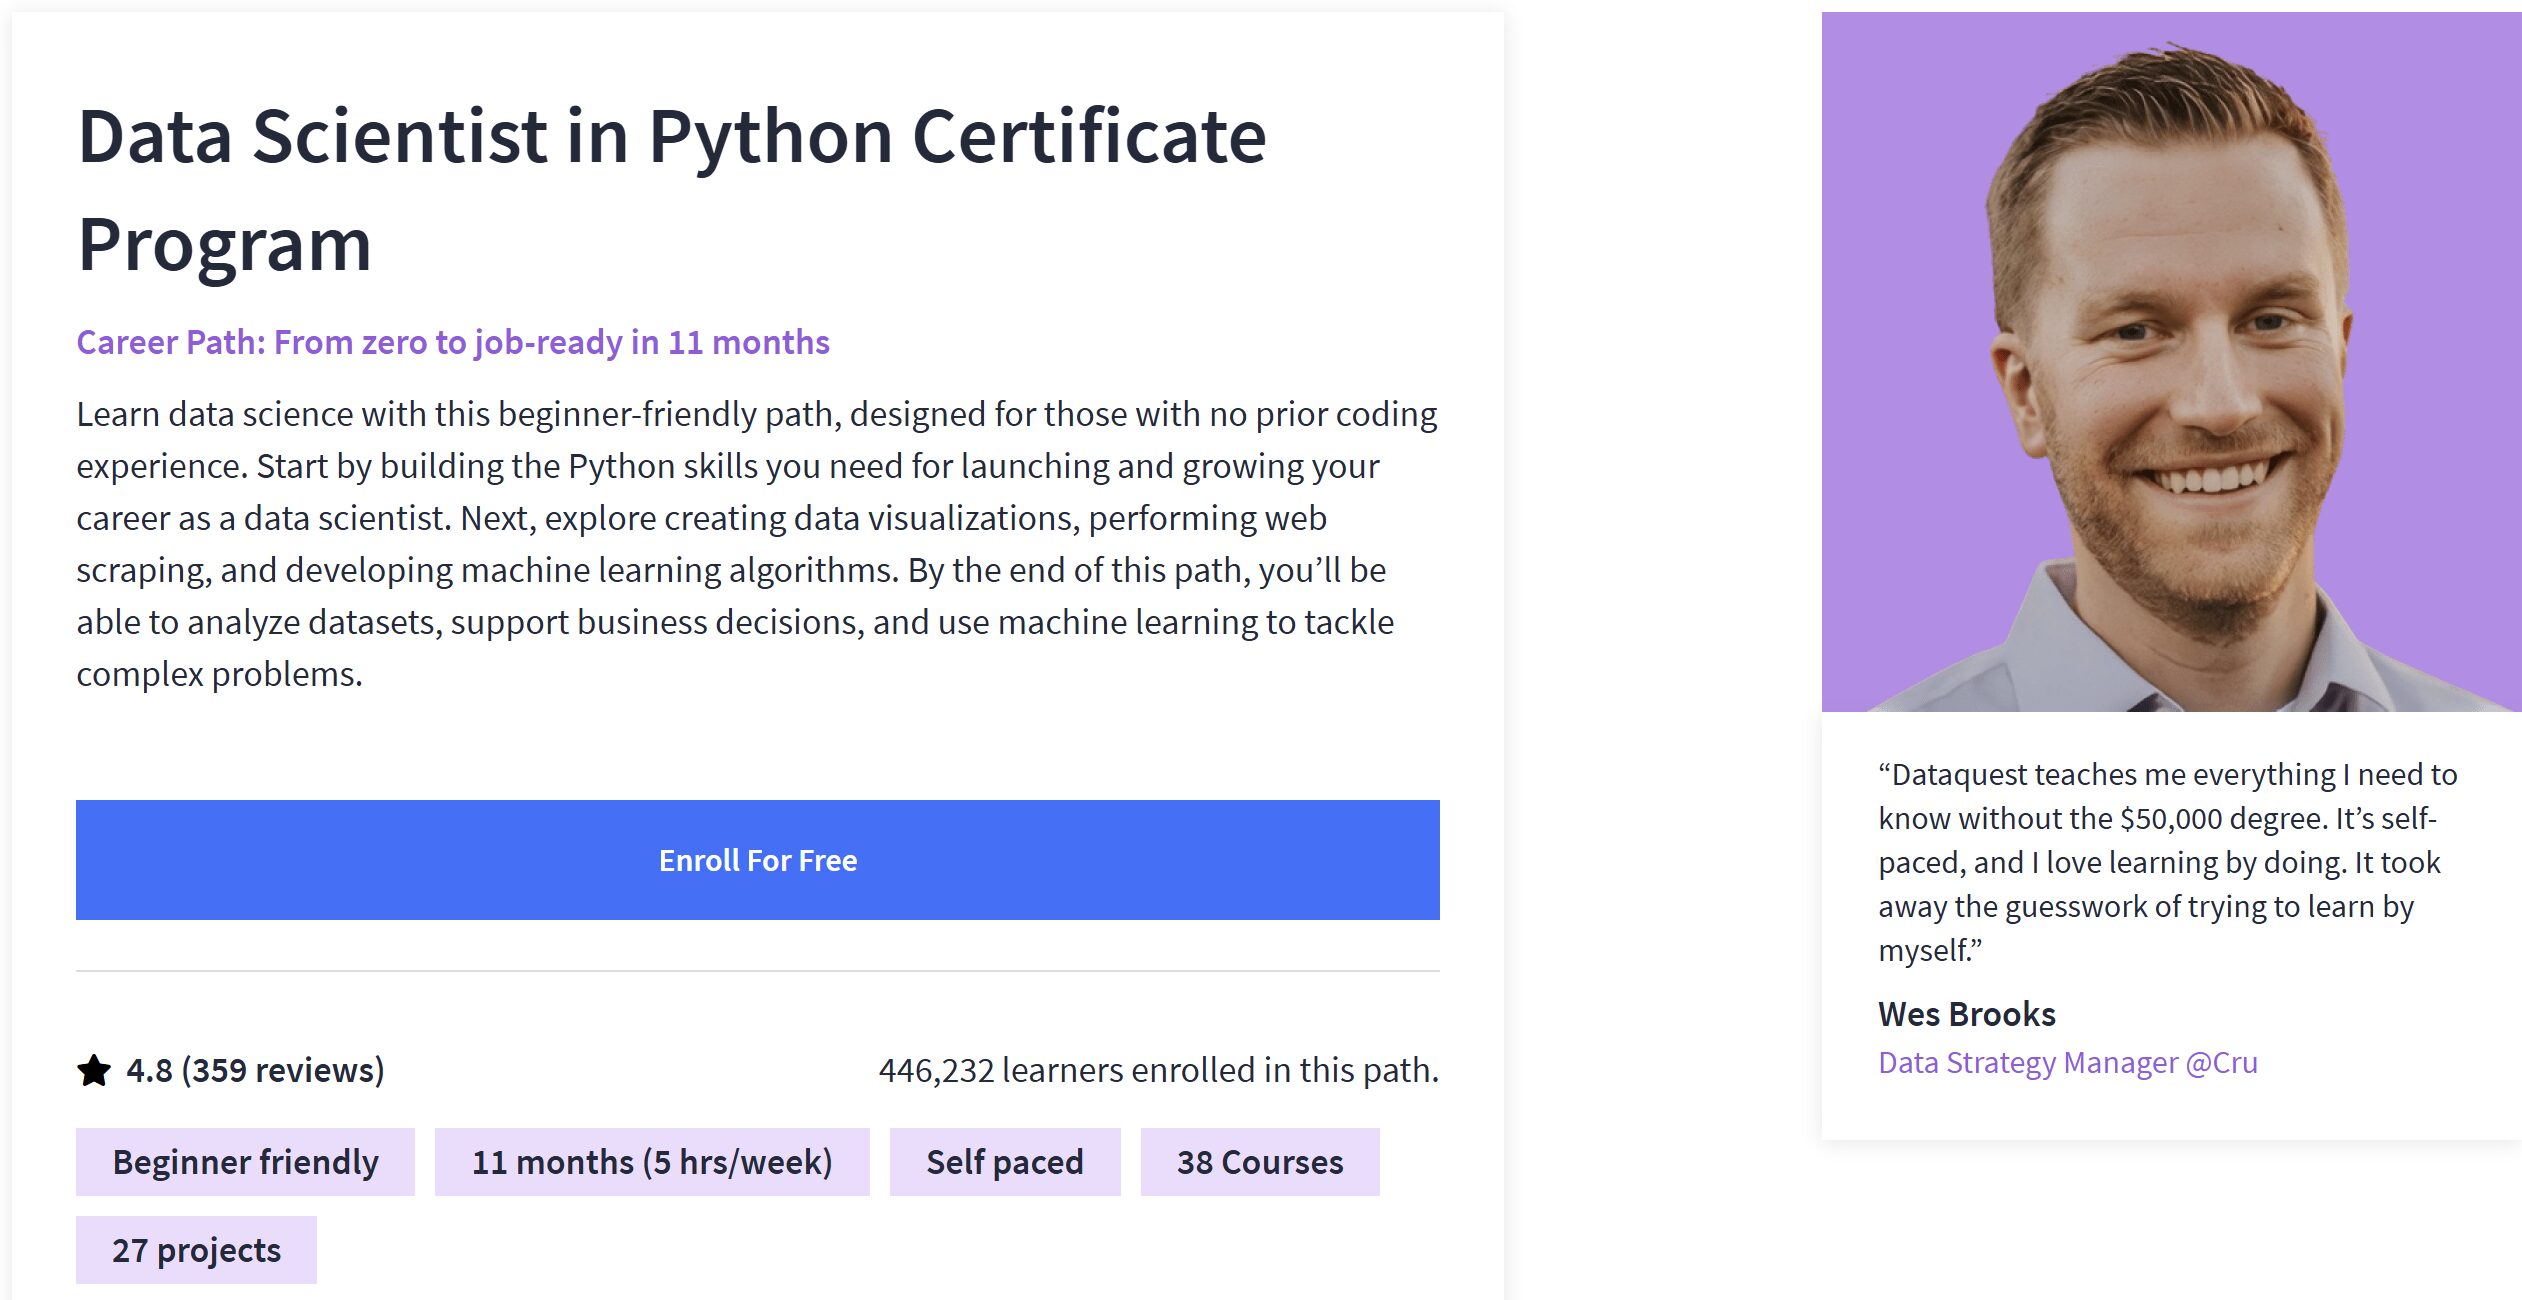Select the 11 months (5 hrs/week) tag
Image resolution: width=2522 pixels, height=1300 pixels.
click(x=652, y=1162)
